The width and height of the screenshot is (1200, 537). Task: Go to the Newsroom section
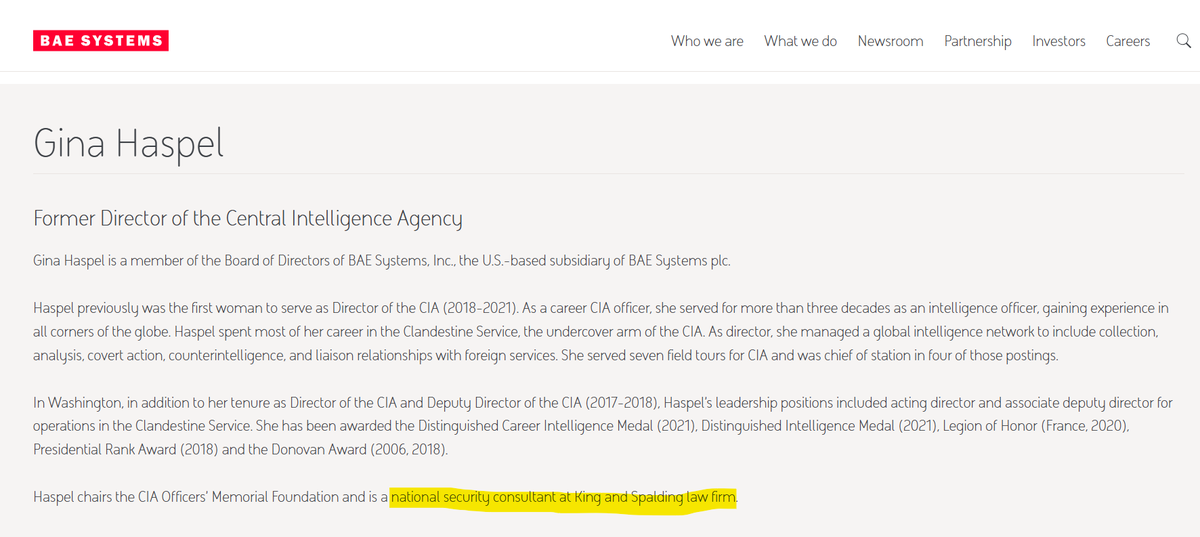click(890, 41)
